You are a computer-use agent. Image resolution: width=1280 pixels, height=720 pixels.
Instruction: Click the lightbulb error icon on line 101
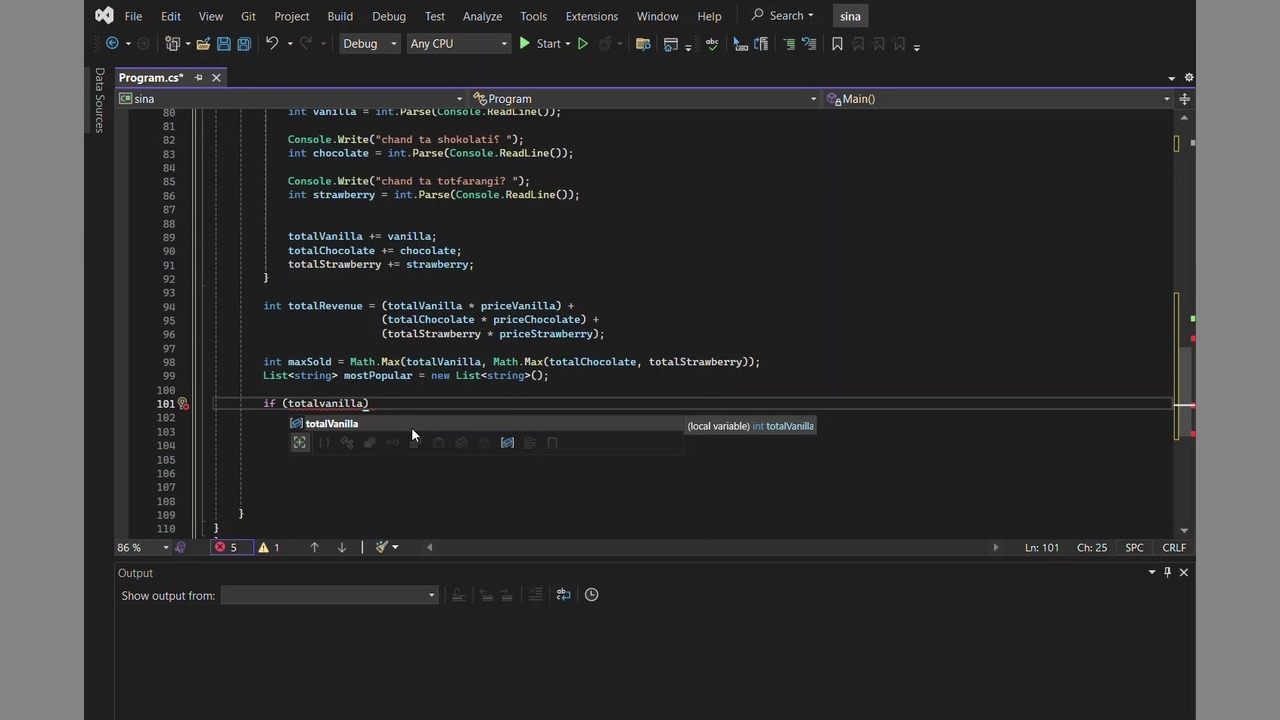(x=183, y=404)
